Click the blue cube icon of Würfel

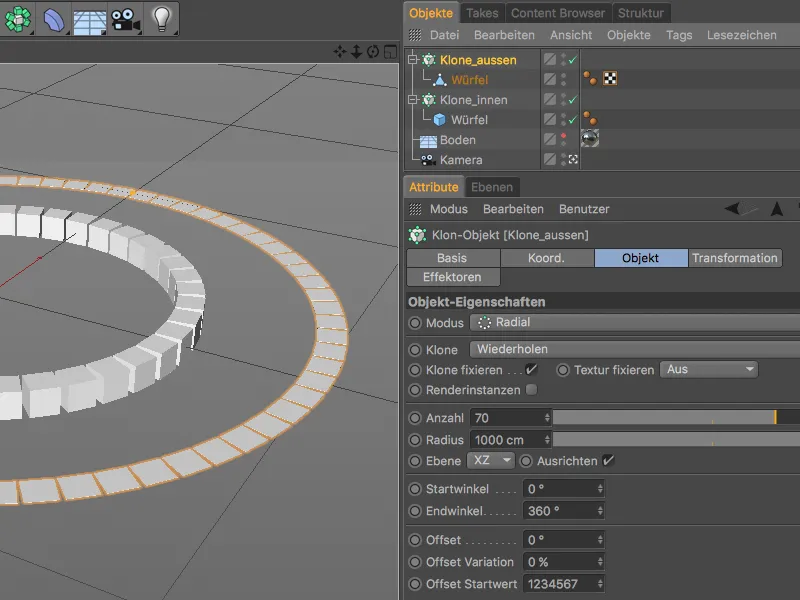[x=439, y=119]
